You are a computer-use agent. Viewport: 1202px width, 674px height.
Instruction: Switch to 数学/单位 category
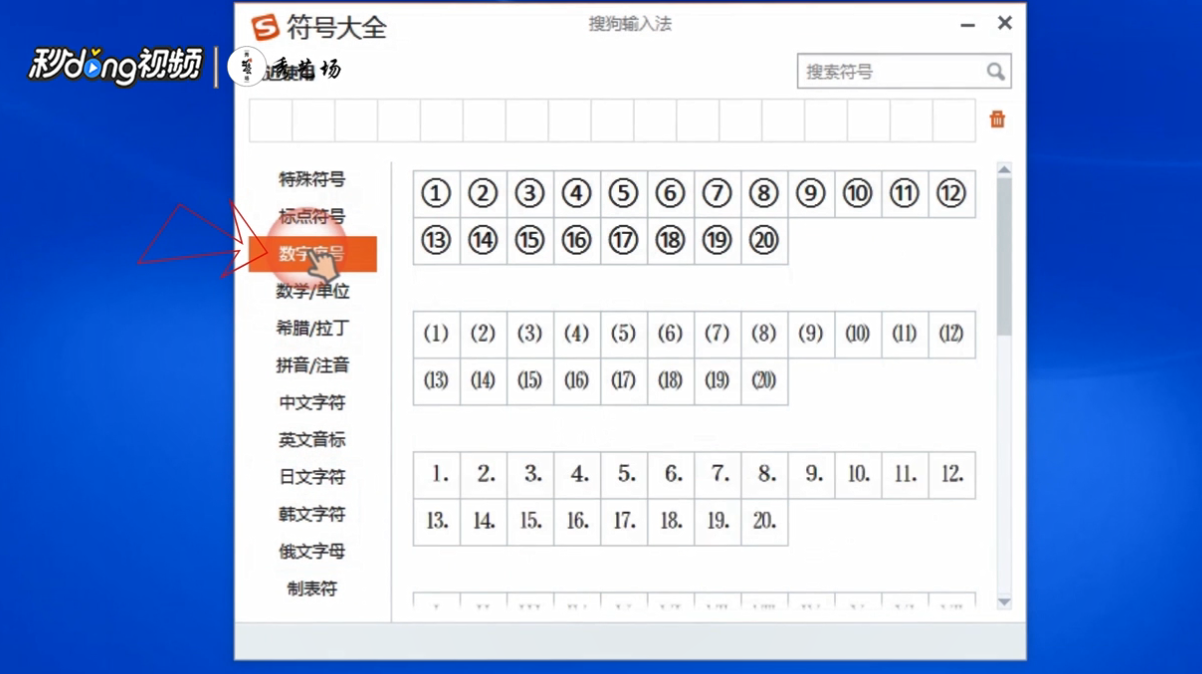point(312,291)
